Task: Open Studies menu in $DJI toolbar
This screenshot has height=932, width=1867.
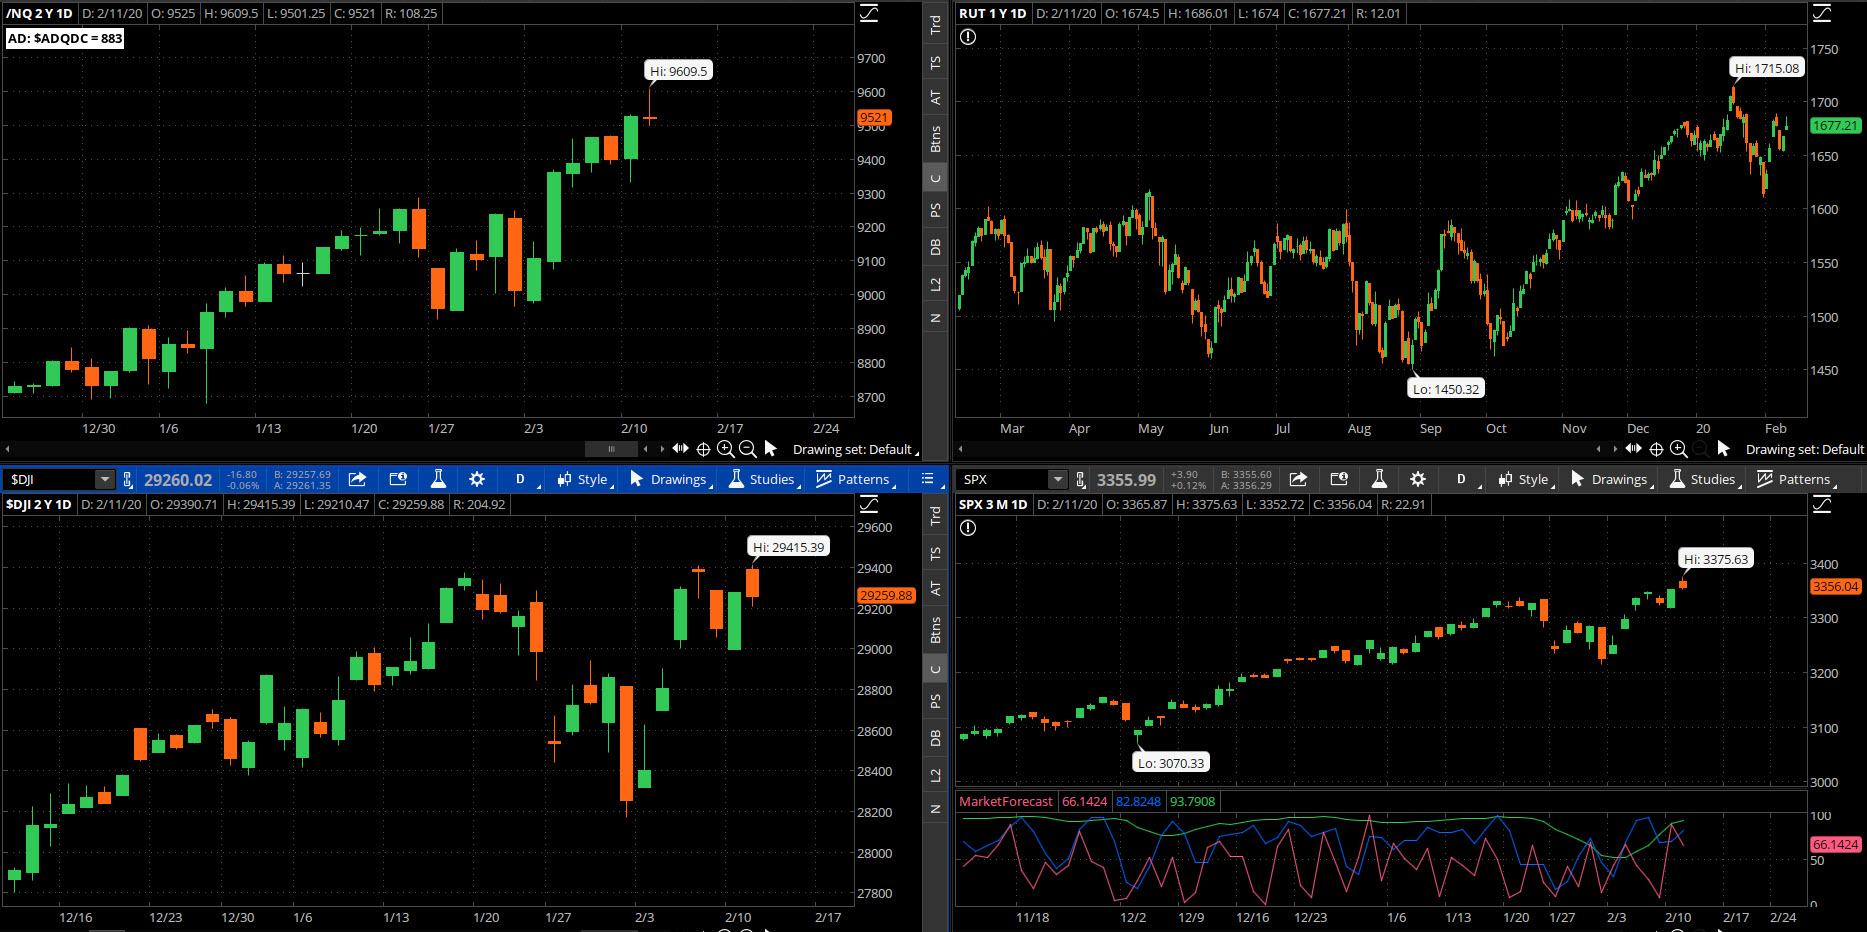Action: [x=763, y=479]
